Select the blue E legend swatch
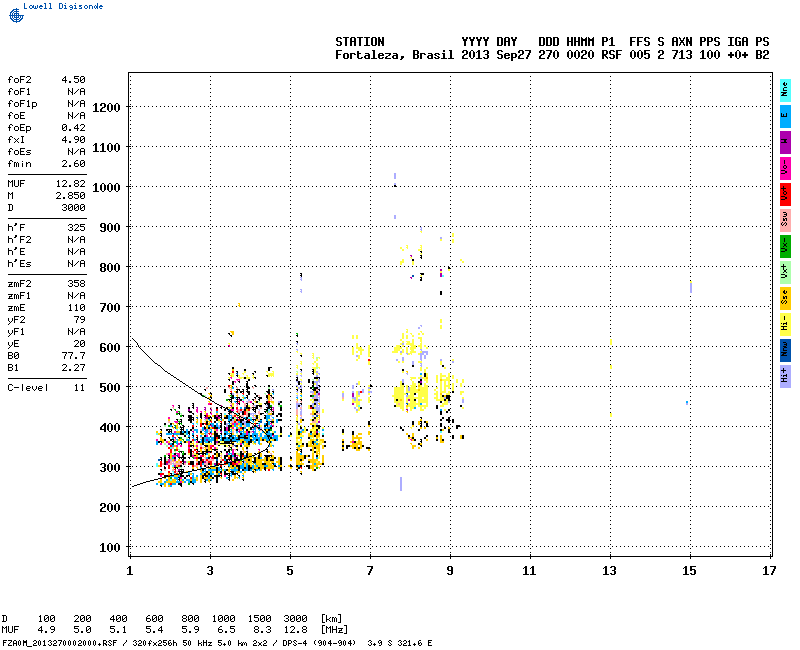Viewport: 800px width, 650px height. click(x=785, y=116)
